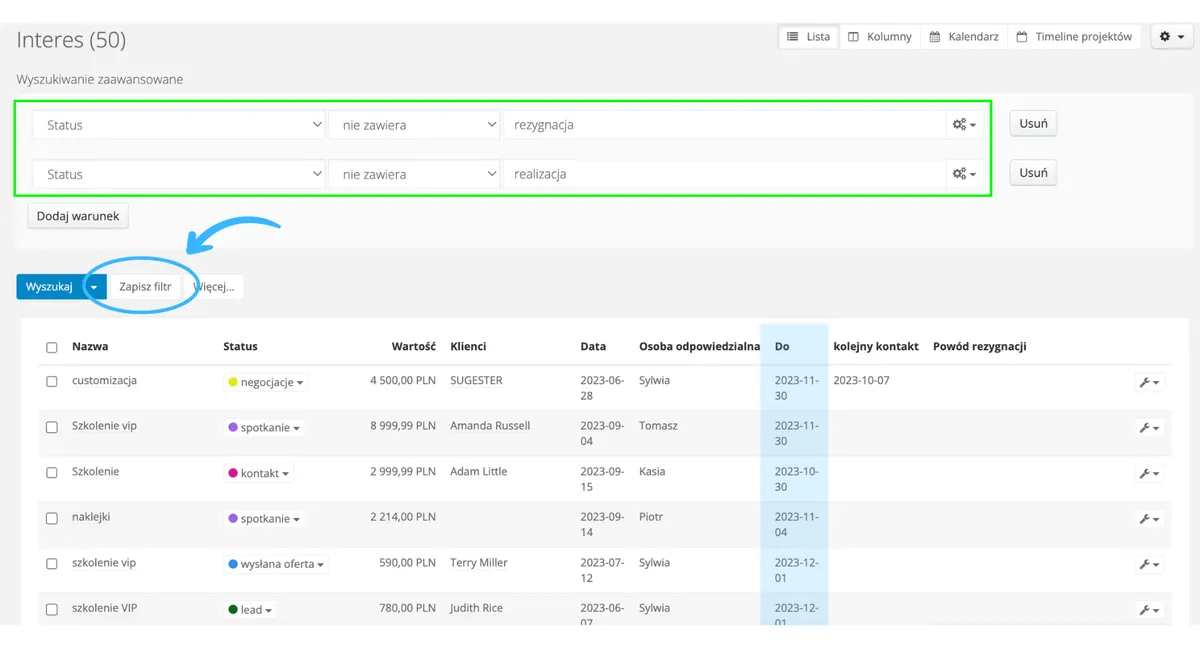
Task: Open condition options cog for realizacja filter
Action: [964, 174]
